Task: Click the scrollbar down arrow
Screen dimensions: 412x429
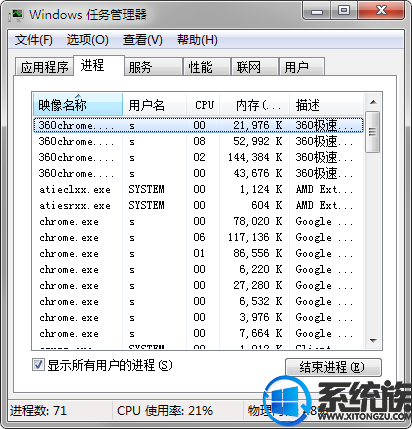Action: click(373, 341)
